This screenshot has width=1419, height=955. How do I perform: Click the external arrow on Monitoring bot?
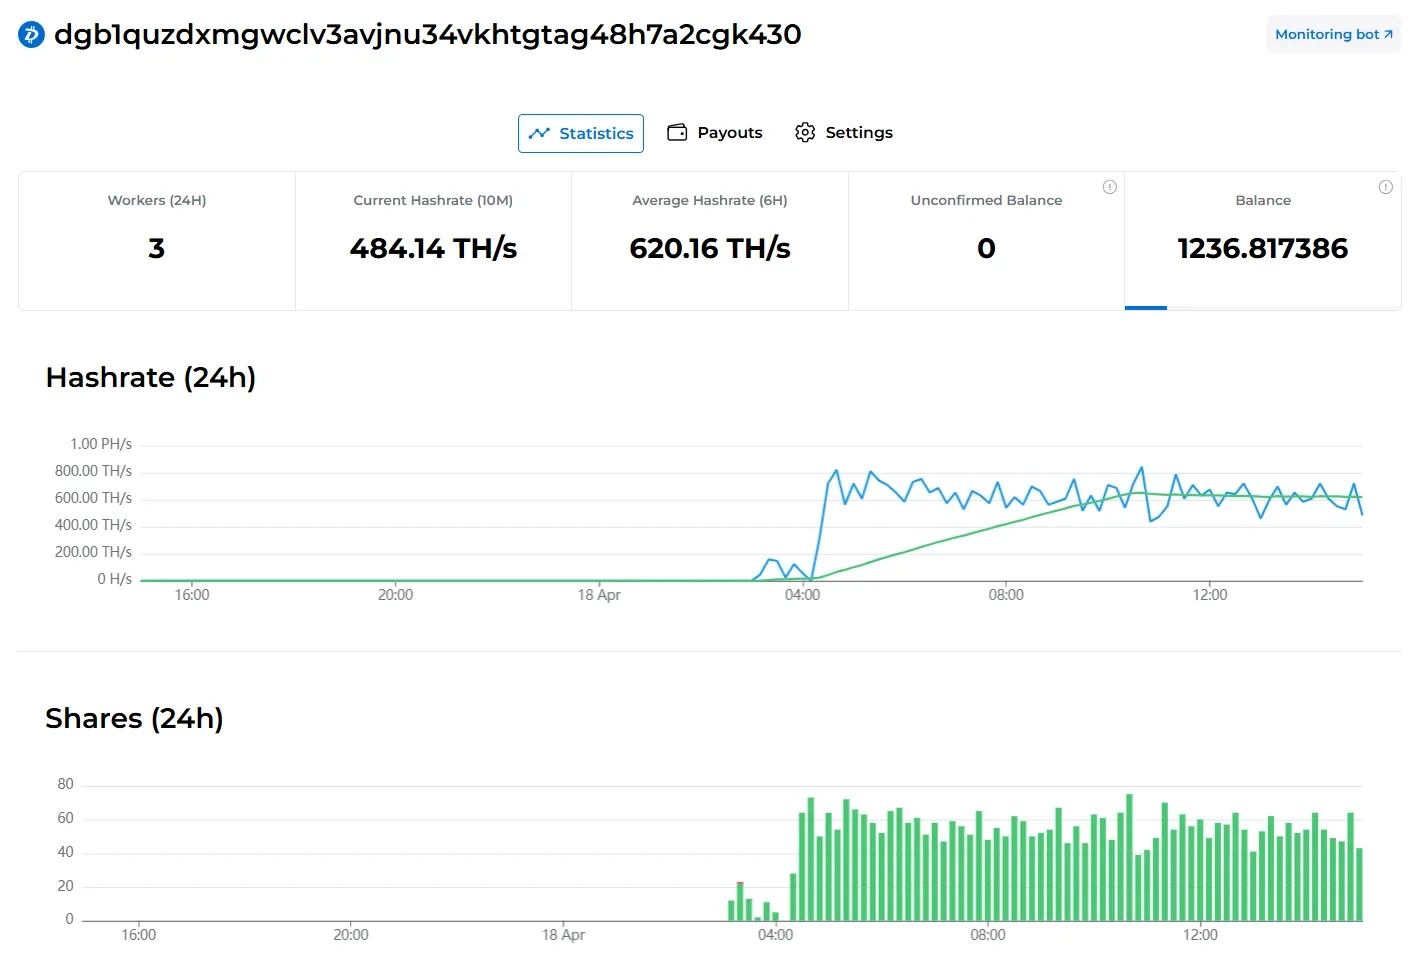point(1388,34)
